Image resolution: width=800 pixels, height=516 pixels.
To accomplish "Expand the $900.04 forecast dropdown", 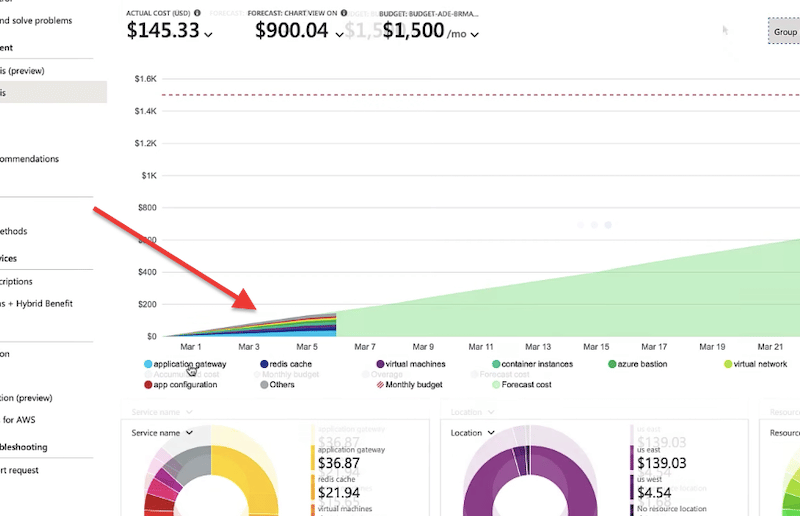I will 339,35.
